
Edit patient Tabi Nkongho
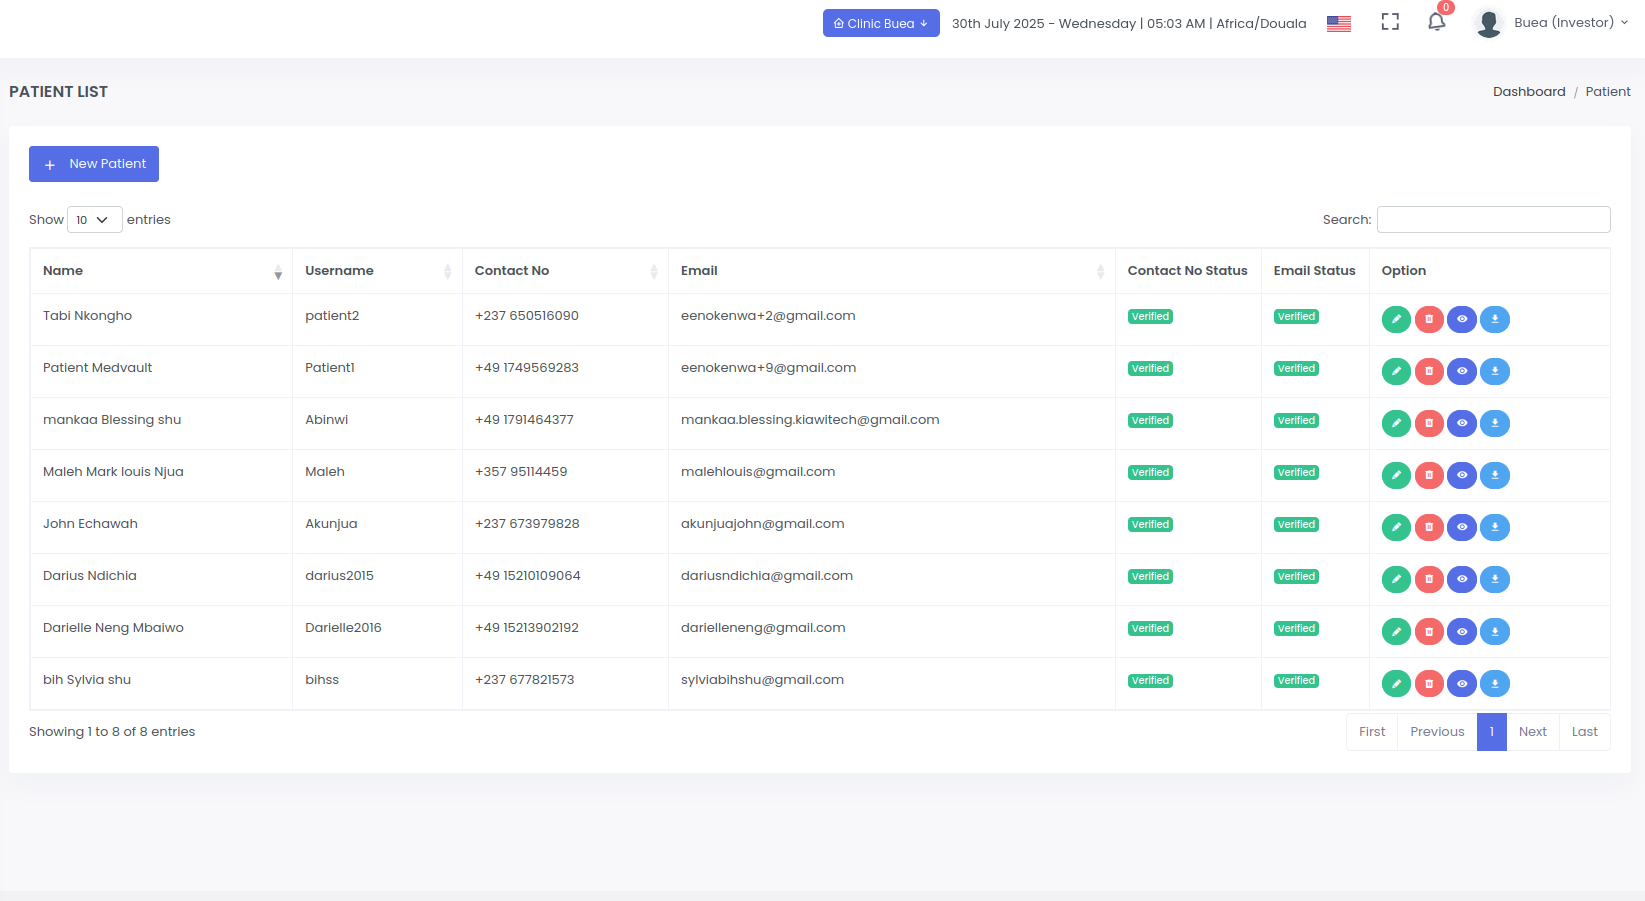click(x=1396, y=319)
